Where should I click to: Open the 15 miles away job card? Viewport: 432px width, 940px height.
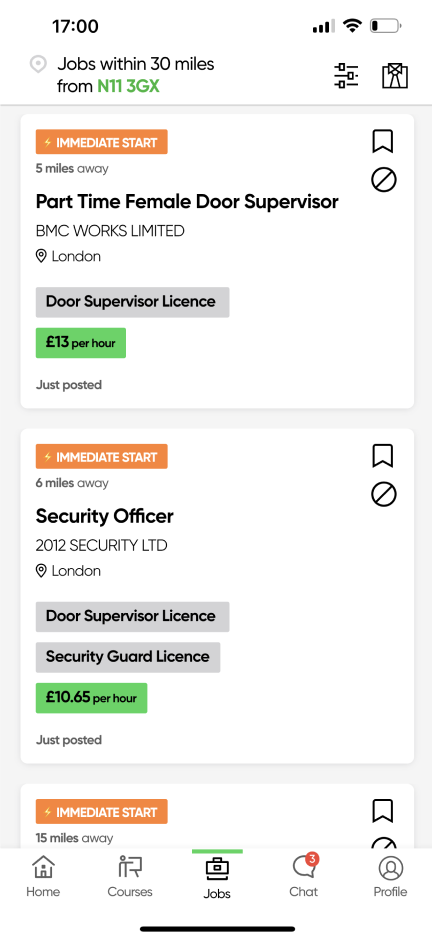coord(217,815)
